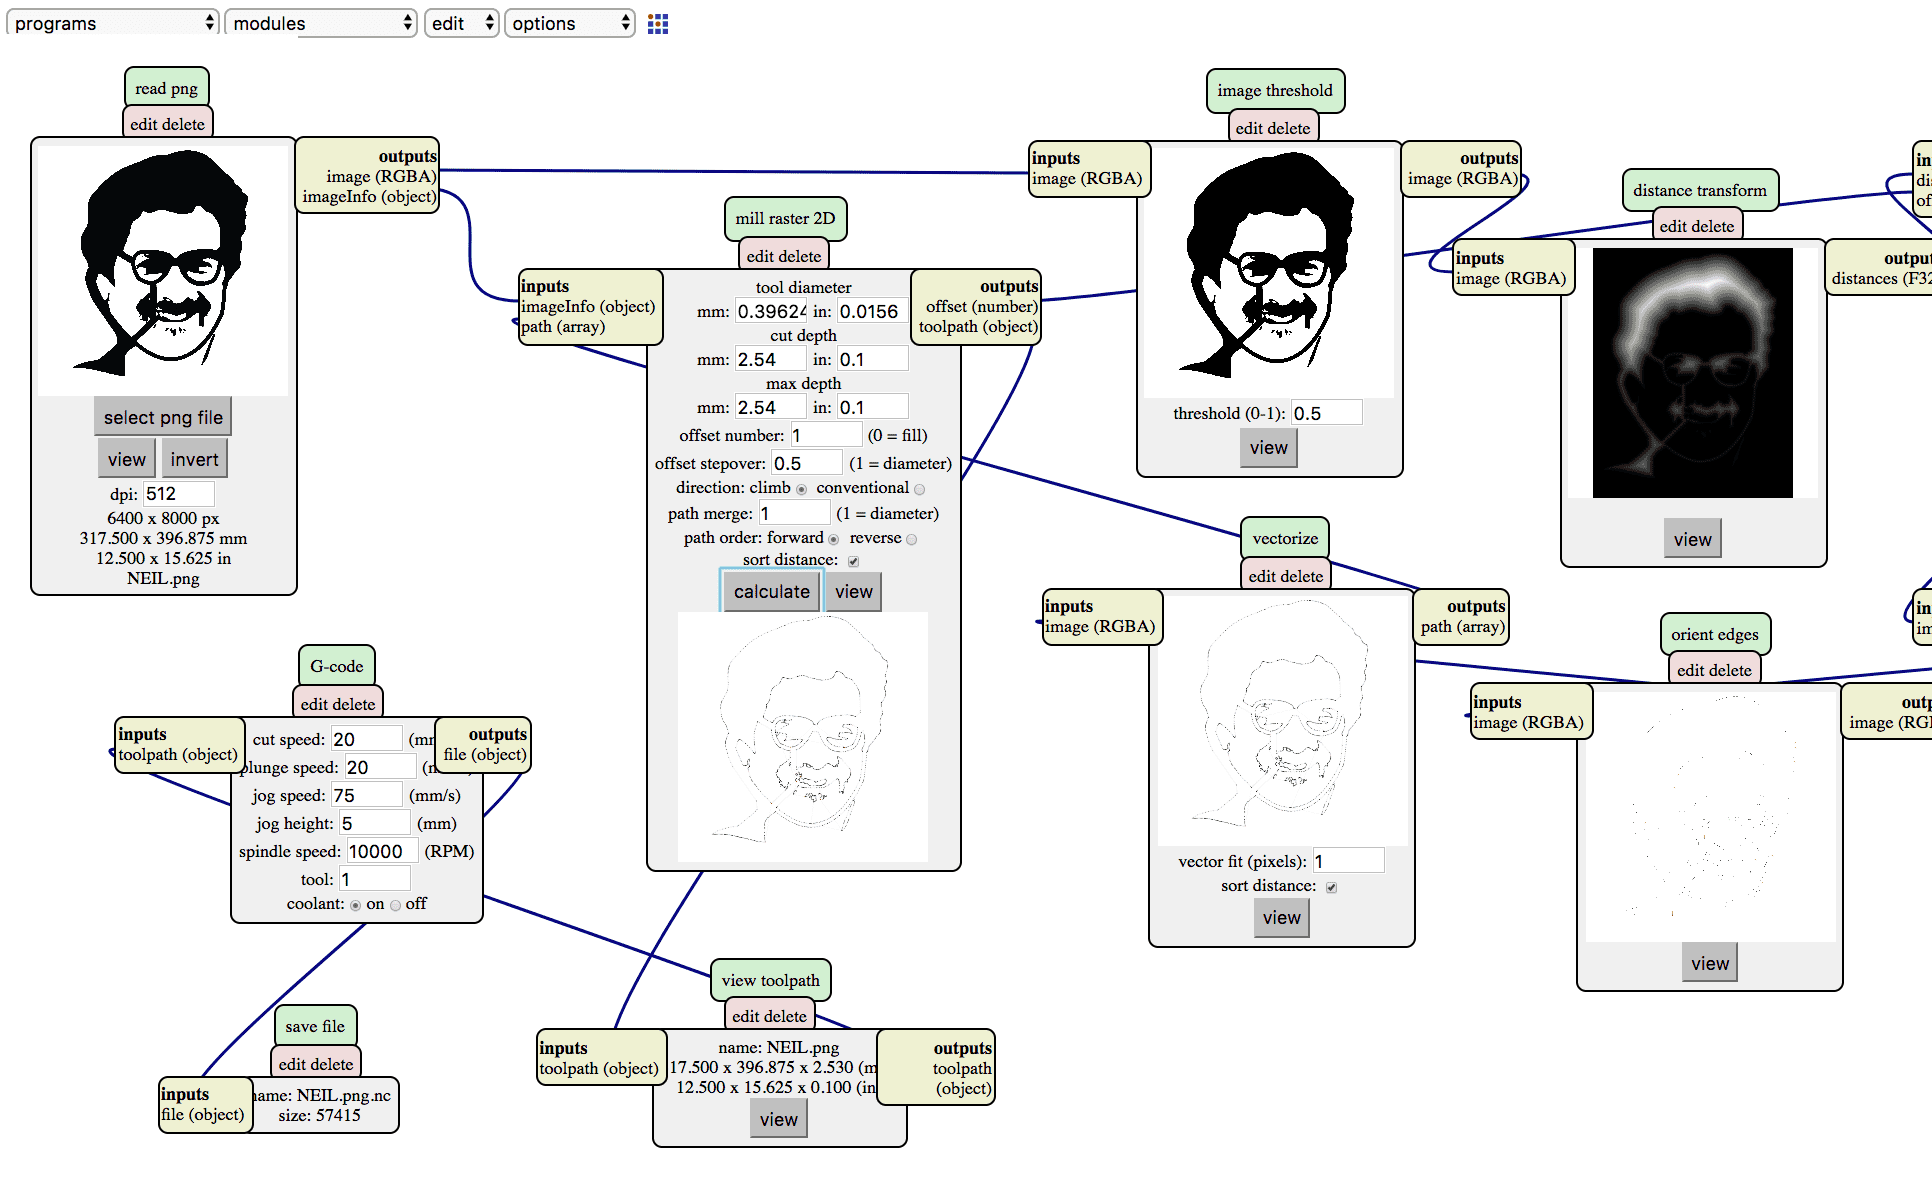This screenshot has width=1932, height=1200.
Task: Click delete link under view toolpath
Action: (785, 1016)
